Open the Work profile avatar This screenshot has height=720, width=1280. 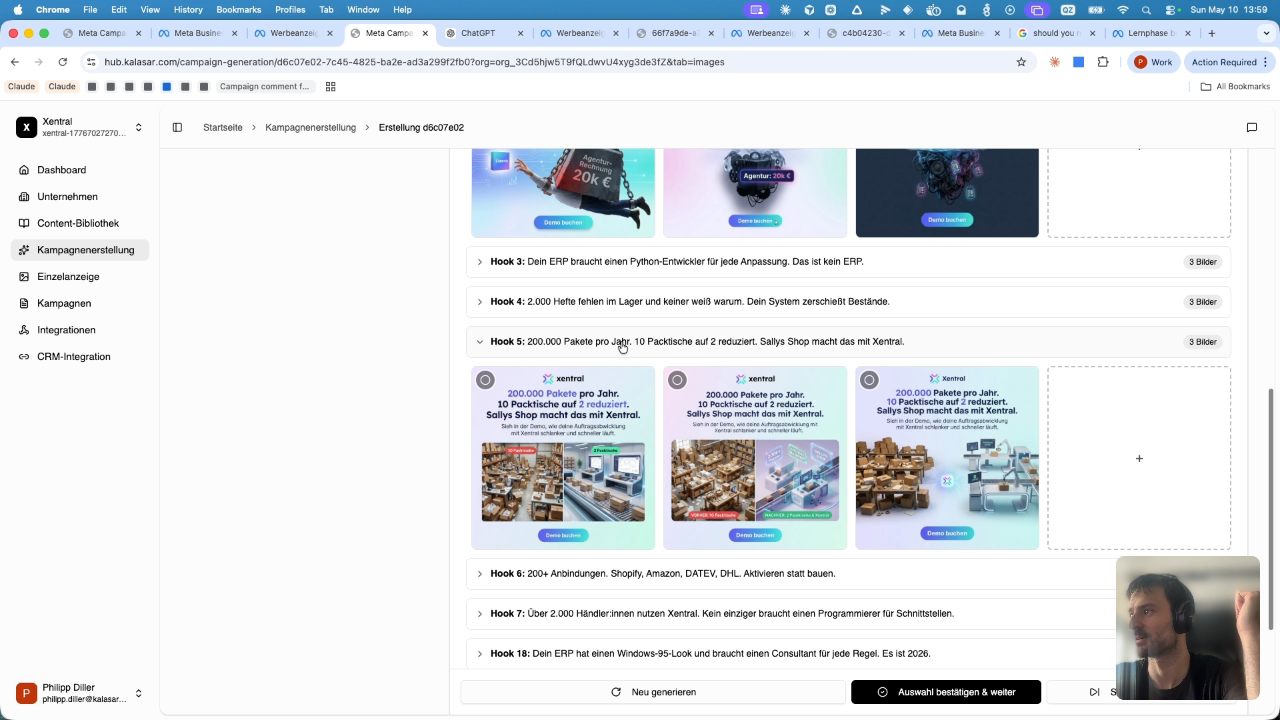(1153, 62)
